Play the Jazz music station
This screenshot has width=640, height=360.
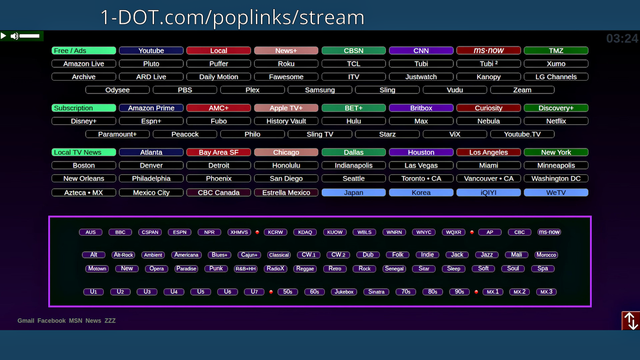coord(487,255)
